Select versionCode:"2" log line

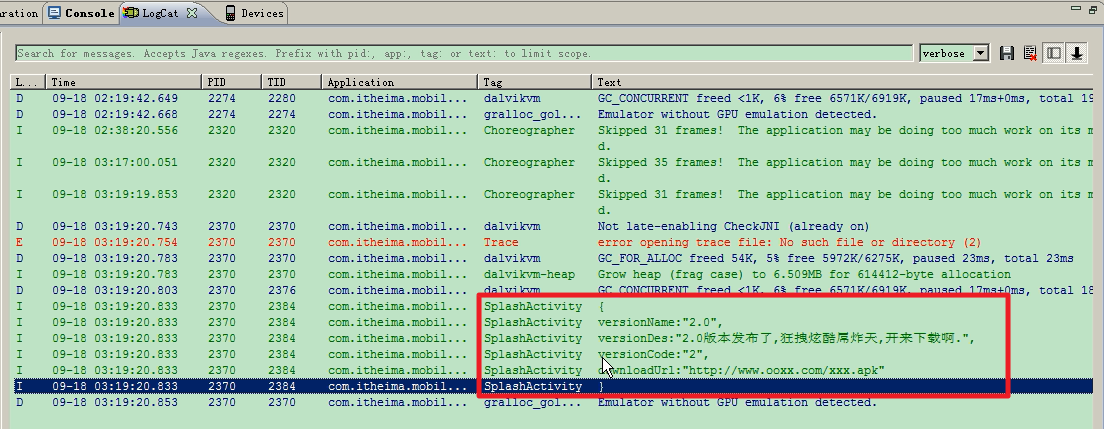pyautogui.click(x=653, y=354)
